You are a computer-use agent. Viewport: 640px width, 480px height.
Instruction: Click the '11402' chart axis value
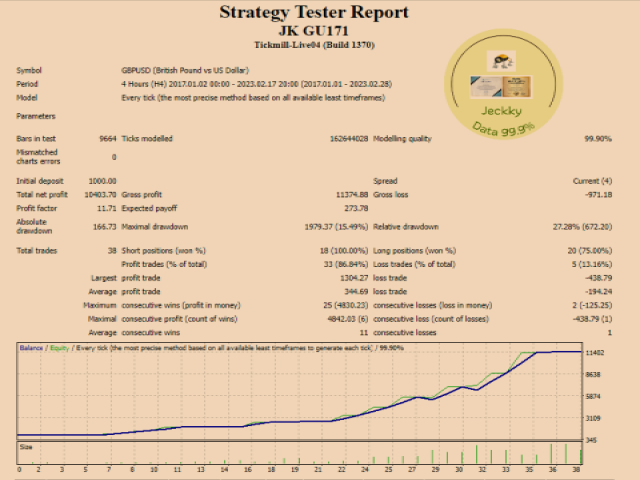tap(595, 353)
